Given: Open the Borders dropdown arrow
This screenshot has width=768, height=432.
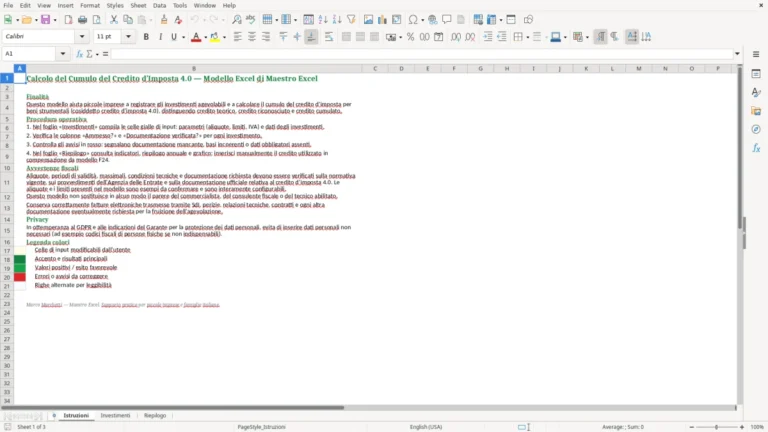Looking at the screenshot, I should point(528,37).
